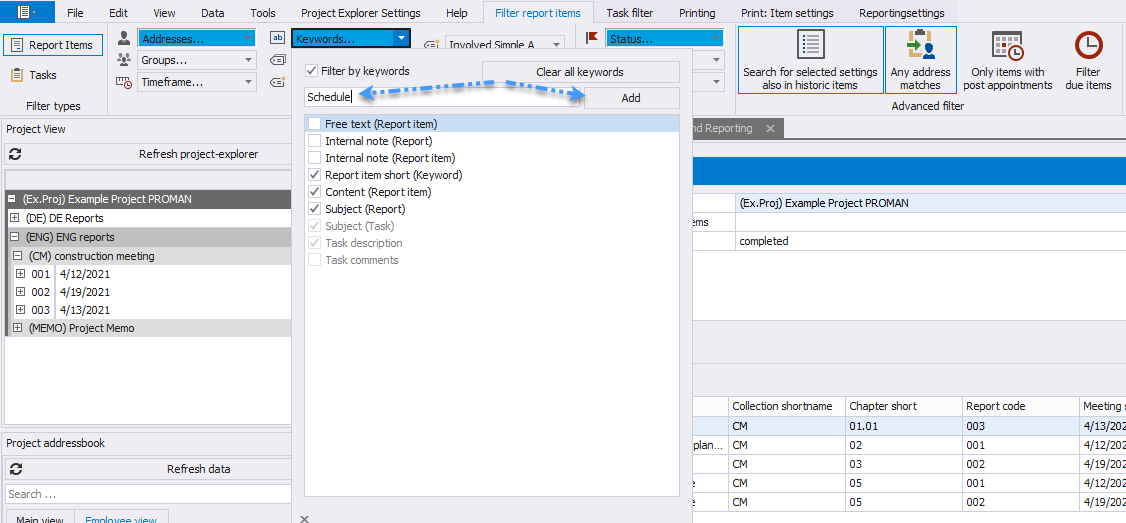Click the red flag Status icon
Screen dimensions: 1126x523
pyautogui.click(x=592, y=38)
